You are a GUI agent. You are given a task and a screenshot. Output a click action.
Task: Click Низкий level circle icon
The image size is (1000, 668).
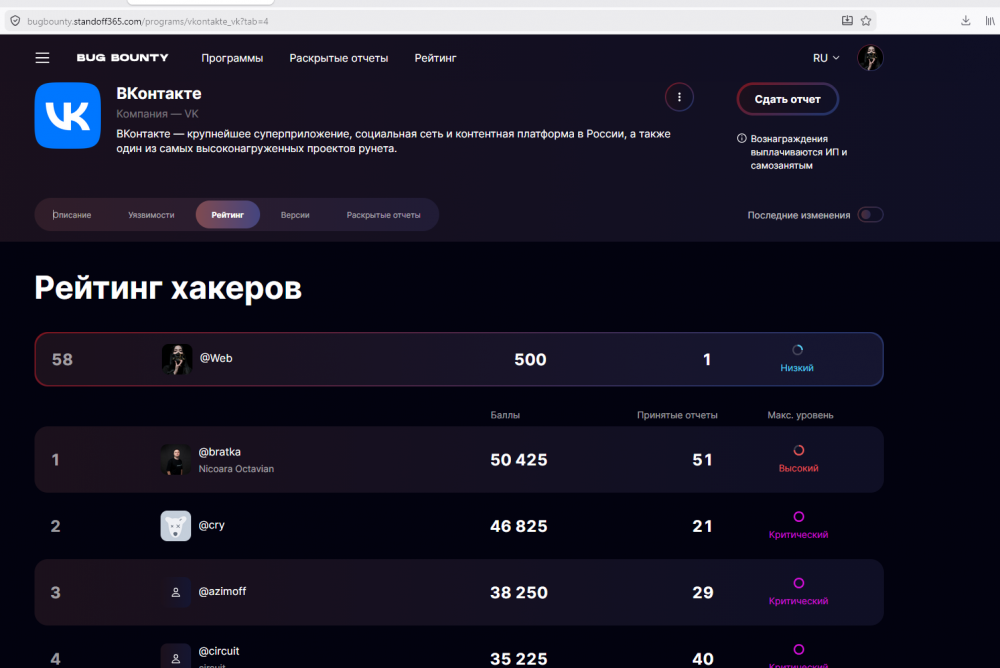[797, 350]
